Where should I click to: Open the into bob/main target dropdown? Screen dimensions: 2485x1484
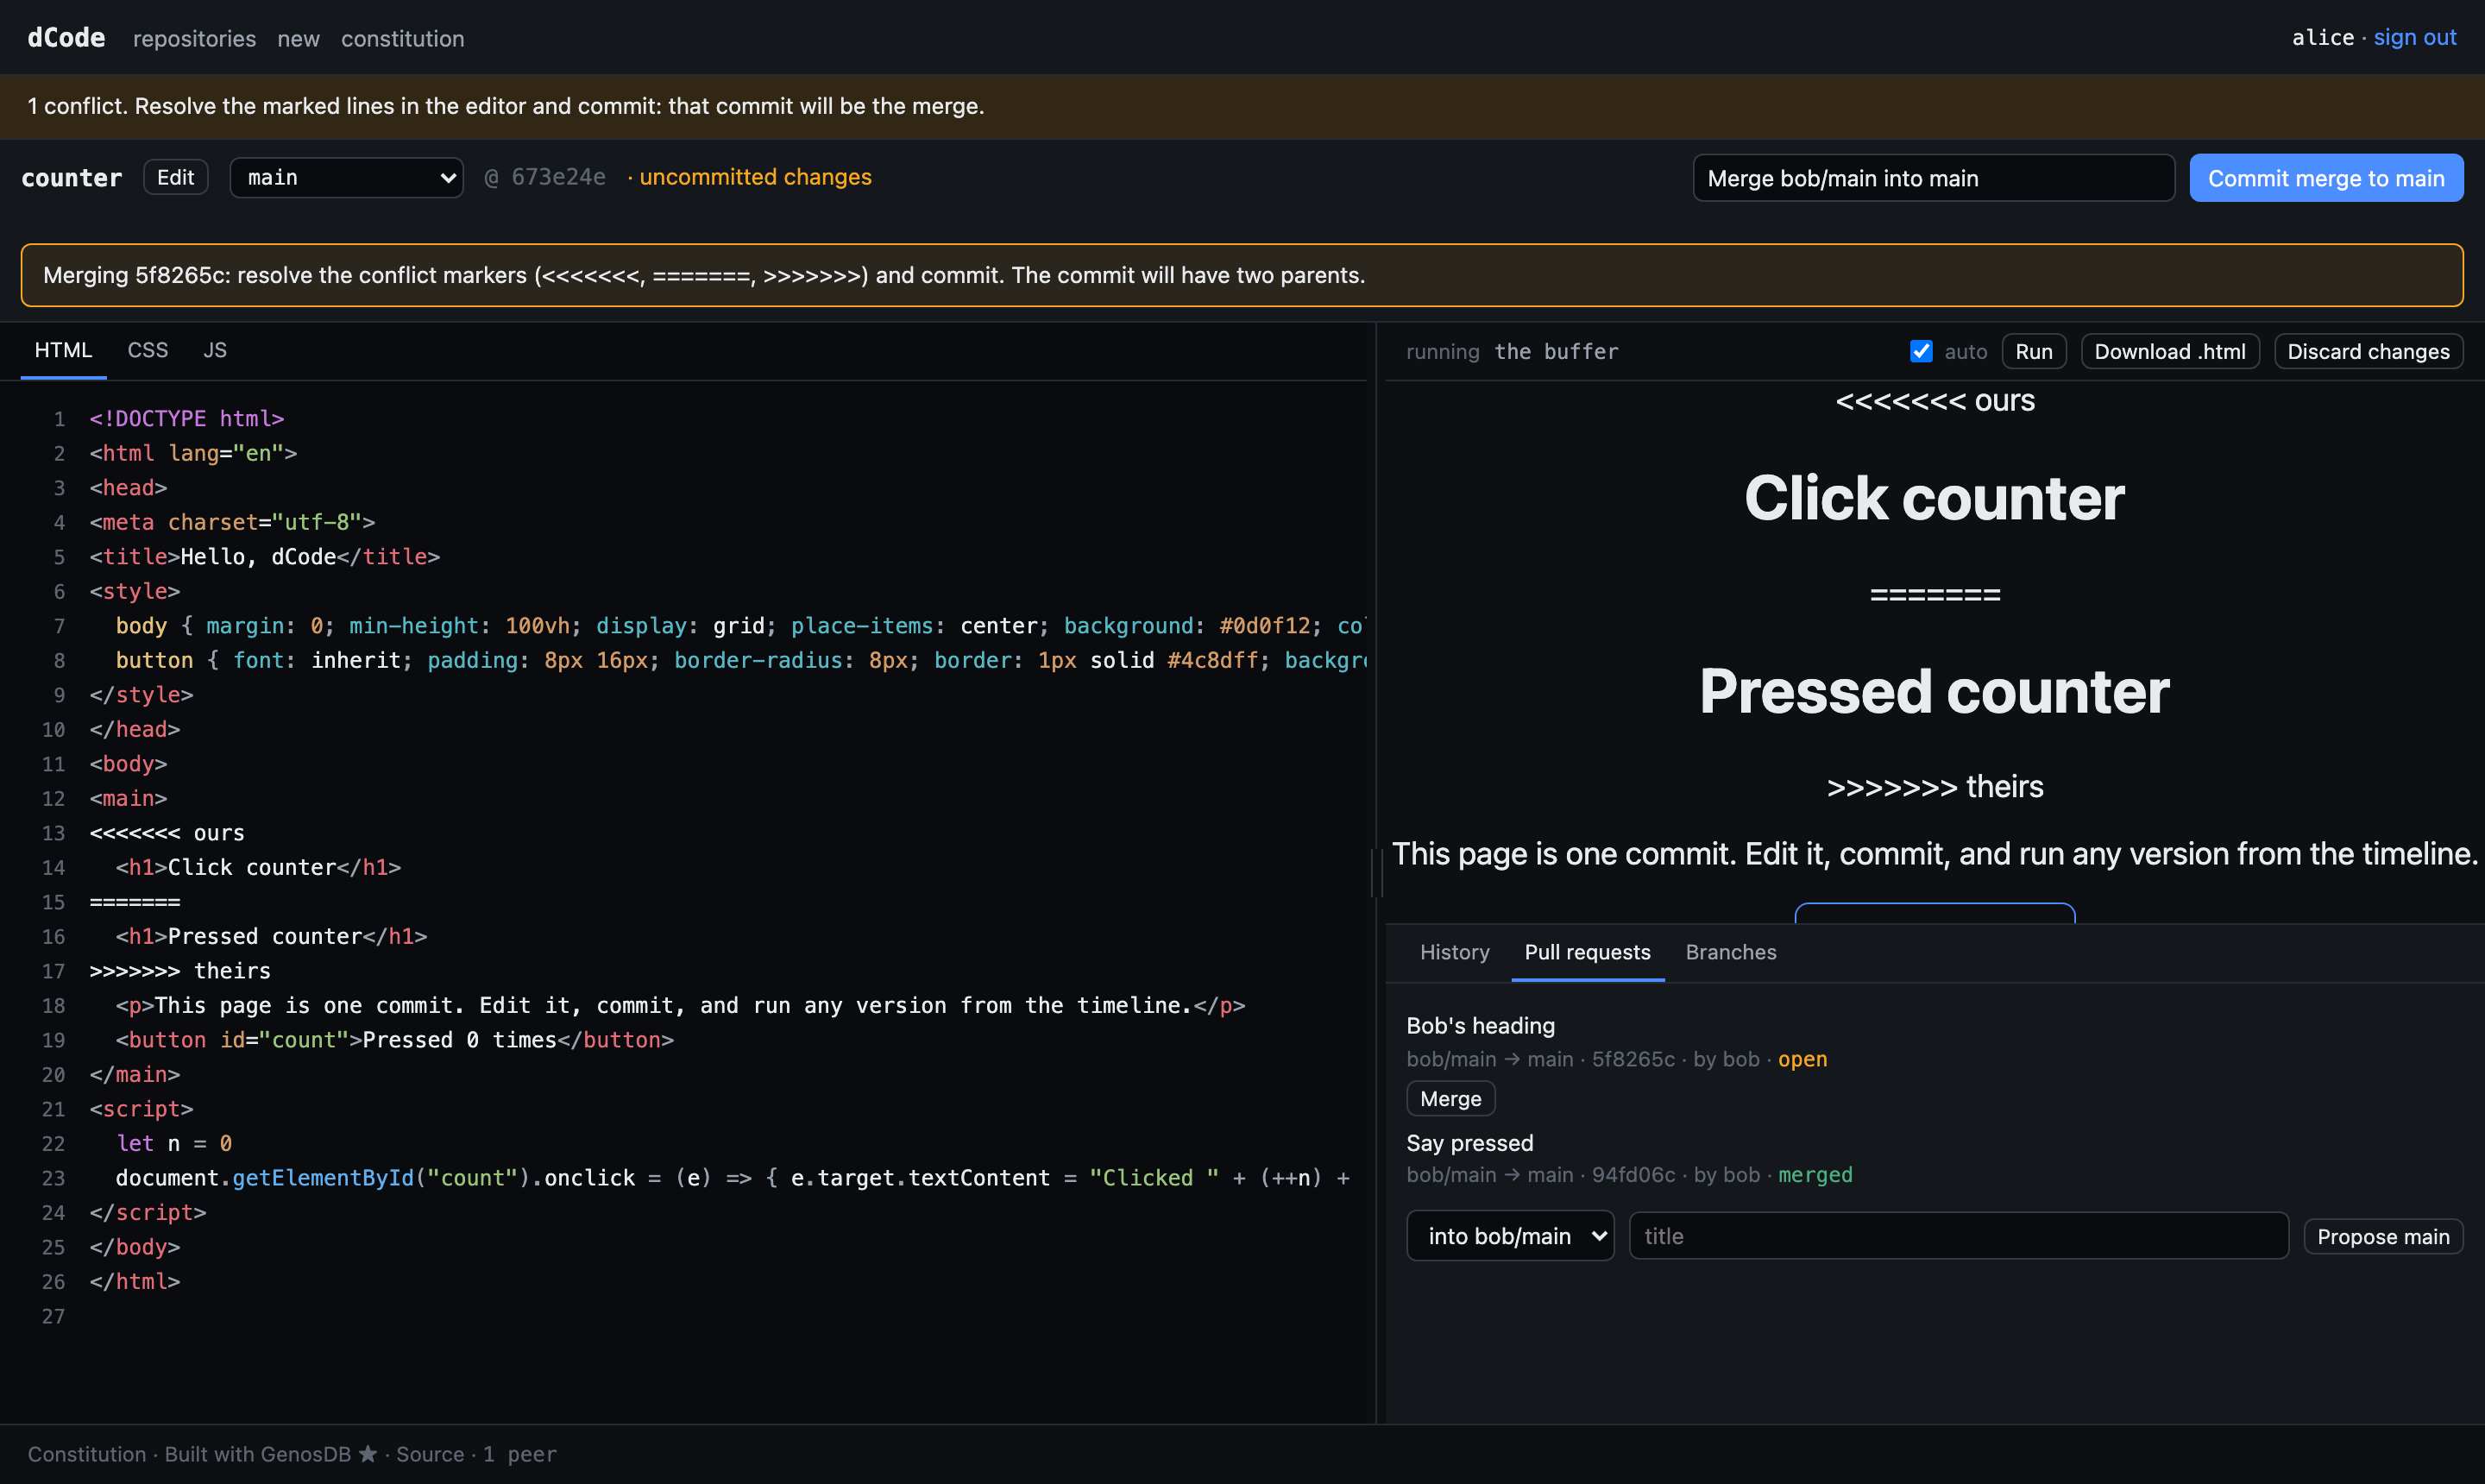pyautogui.click(x=1510, y=1236)
